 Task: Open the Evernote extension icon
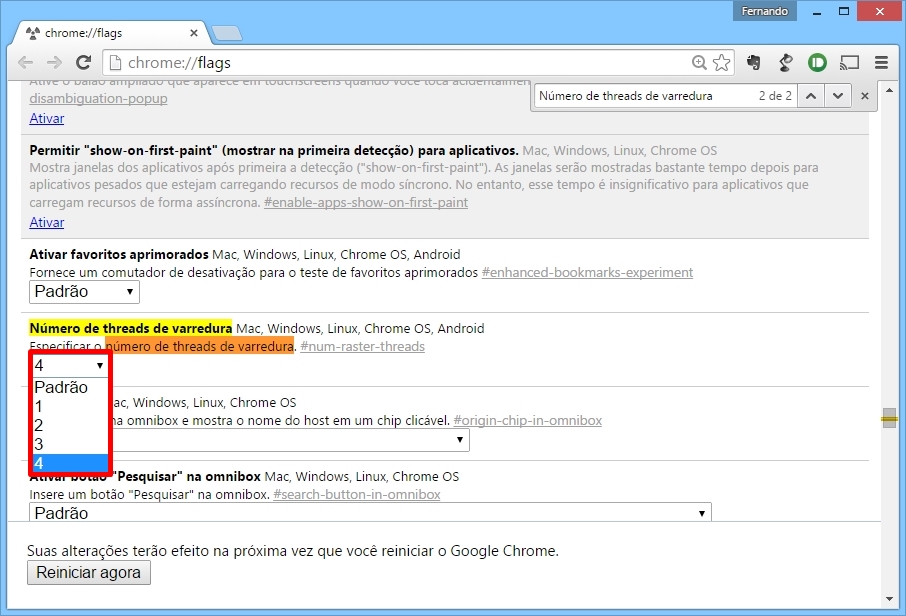click(753, 62)
